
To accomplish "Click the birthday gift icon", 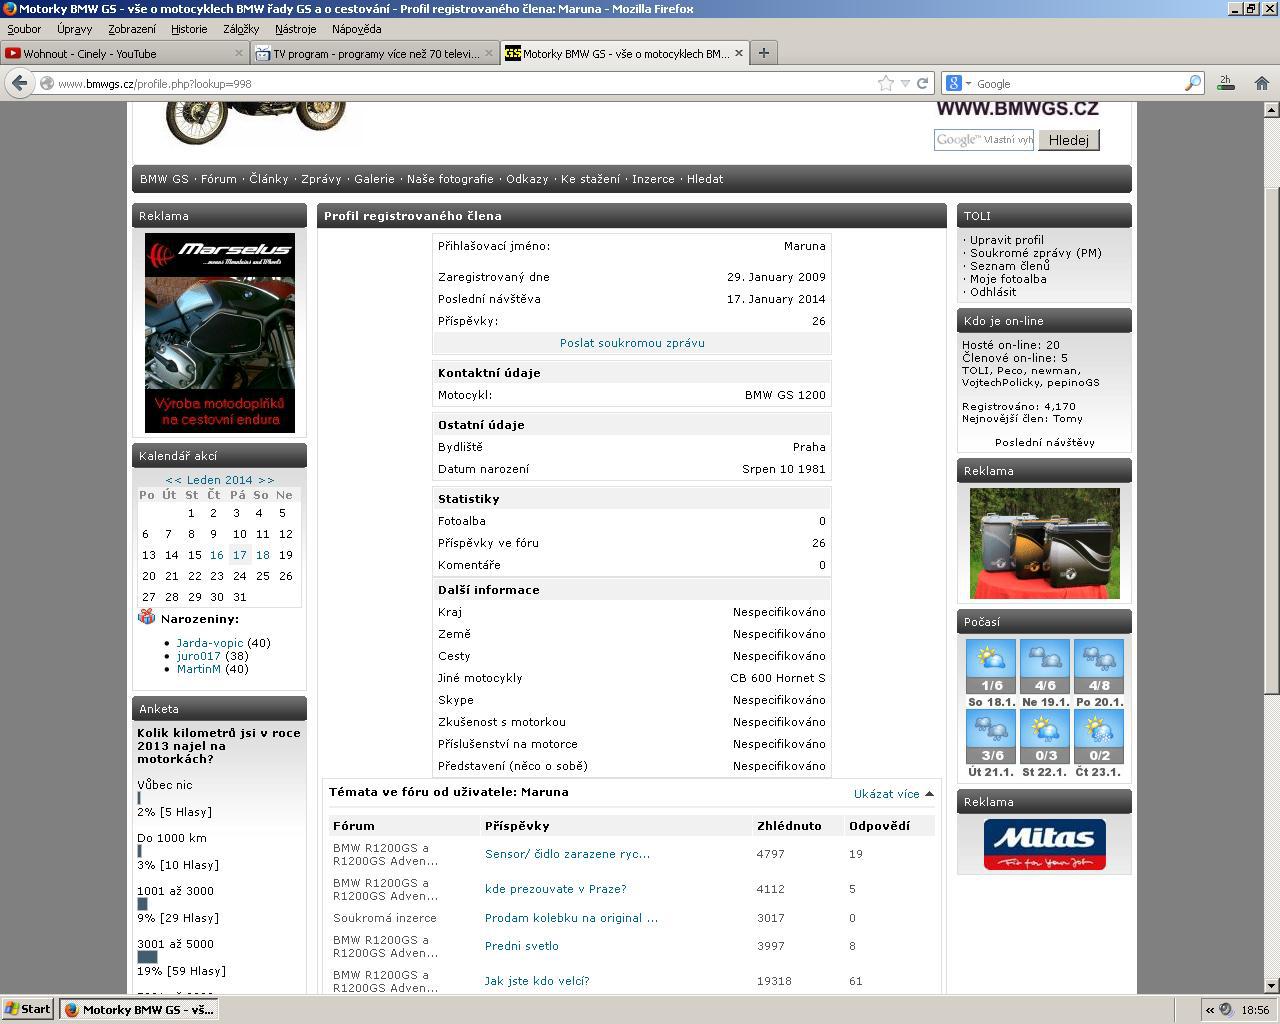I will pos(147,617).
